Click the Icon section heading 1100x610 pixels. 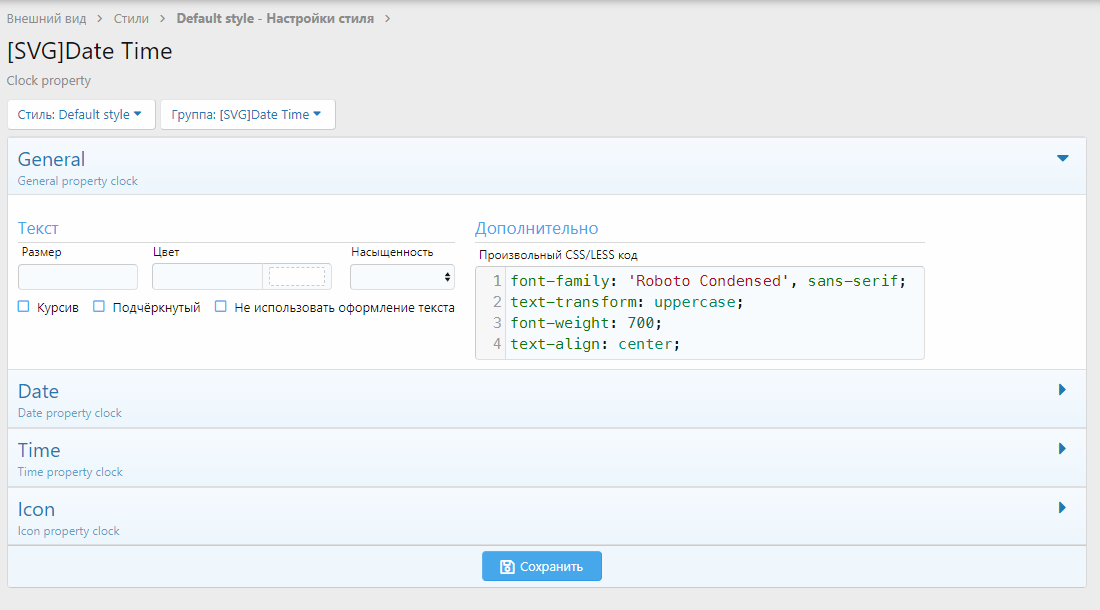coord(36,509)
